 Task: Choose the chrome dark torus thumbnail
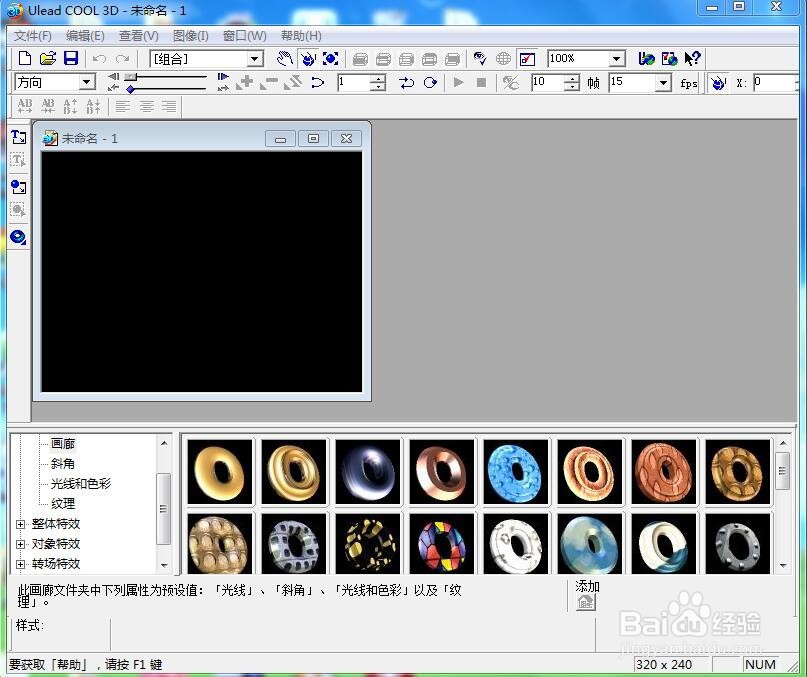tap(367, 471)
